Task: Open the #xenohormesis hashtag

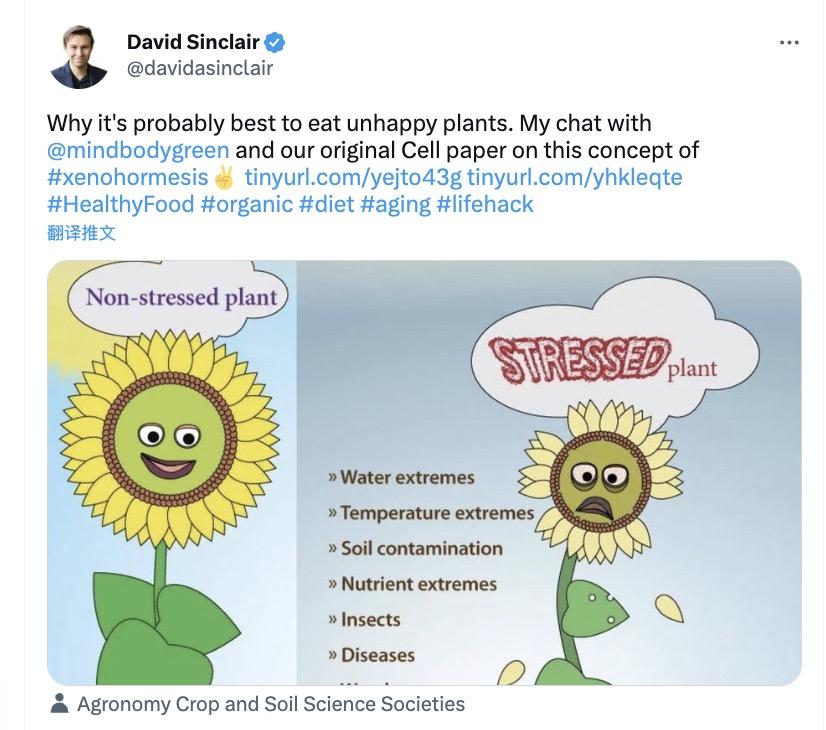Action: click(129, 178)
